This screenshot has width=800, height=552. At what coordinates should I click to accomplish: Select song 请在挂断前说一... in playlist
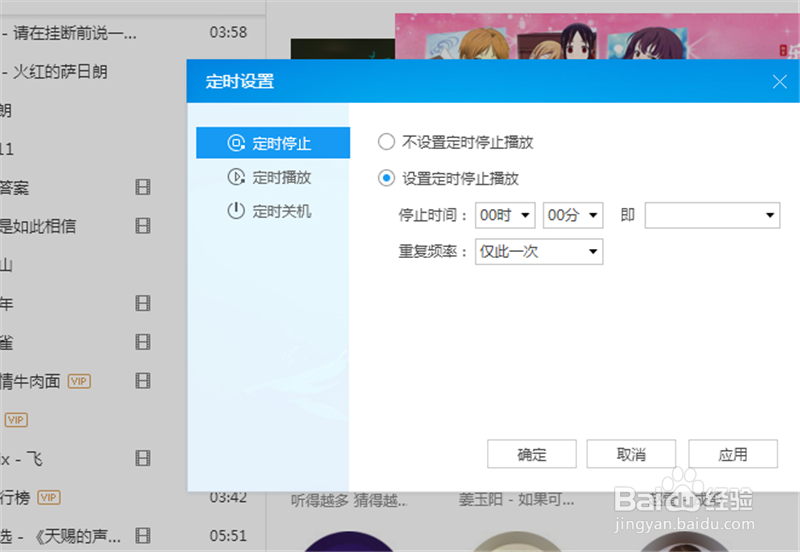[x=74, y=33]
